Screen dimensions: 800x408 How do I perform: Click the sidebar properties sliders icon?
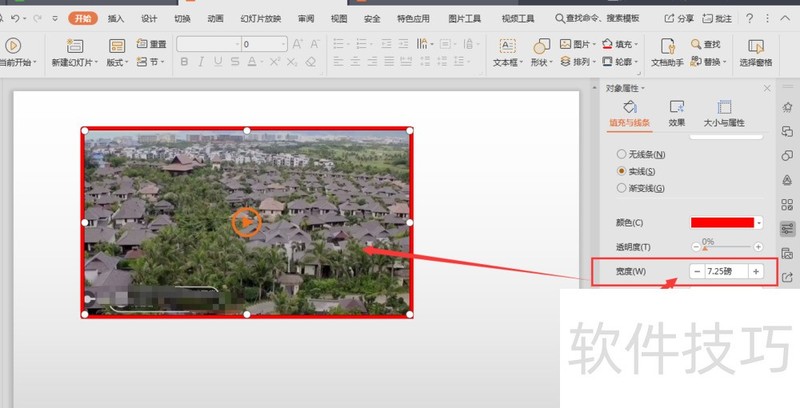787,228
